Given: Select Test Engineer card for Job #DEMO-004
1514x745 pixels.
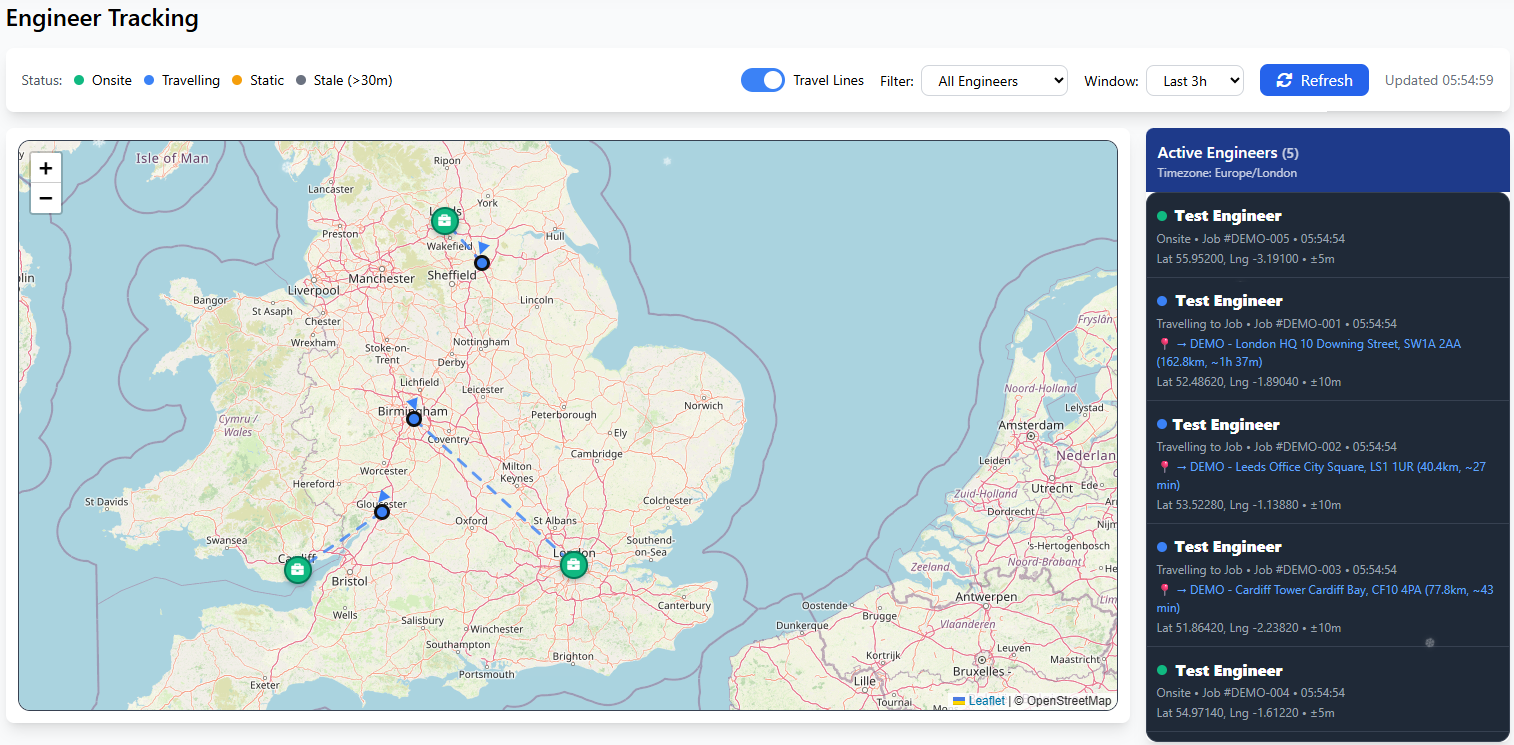Looking at the screenshot, I should pyautogui.click(x=1327, y=691).
